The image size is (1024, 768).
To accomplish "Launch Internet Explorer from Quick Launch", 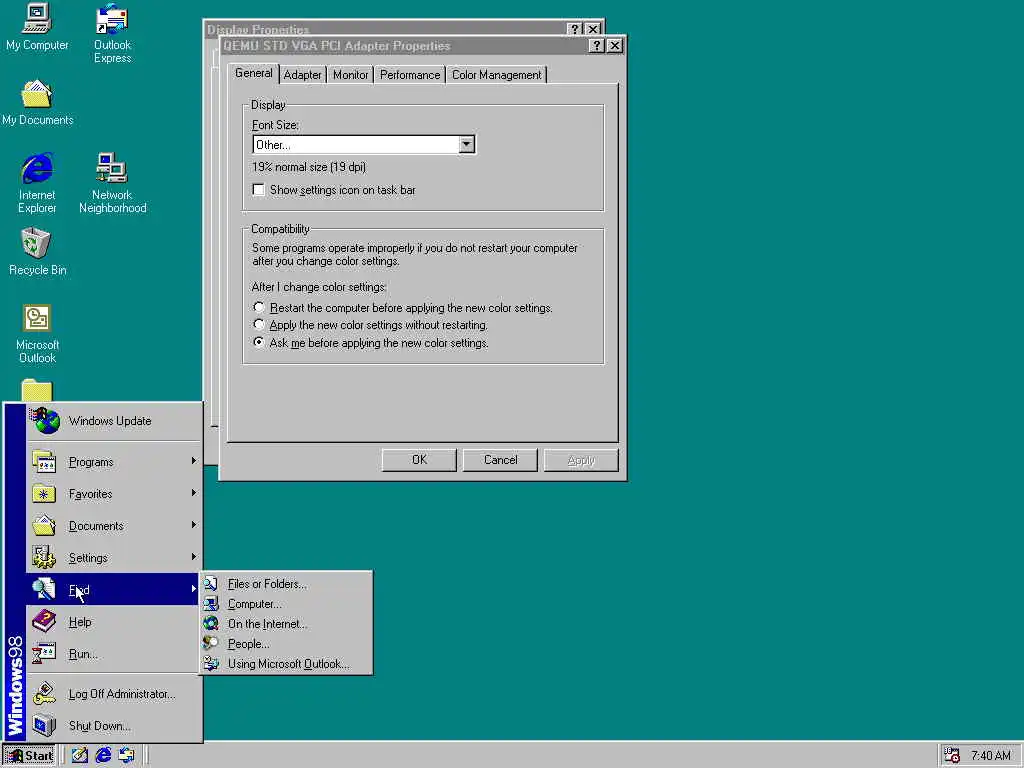I will click(x=103, y=756).
